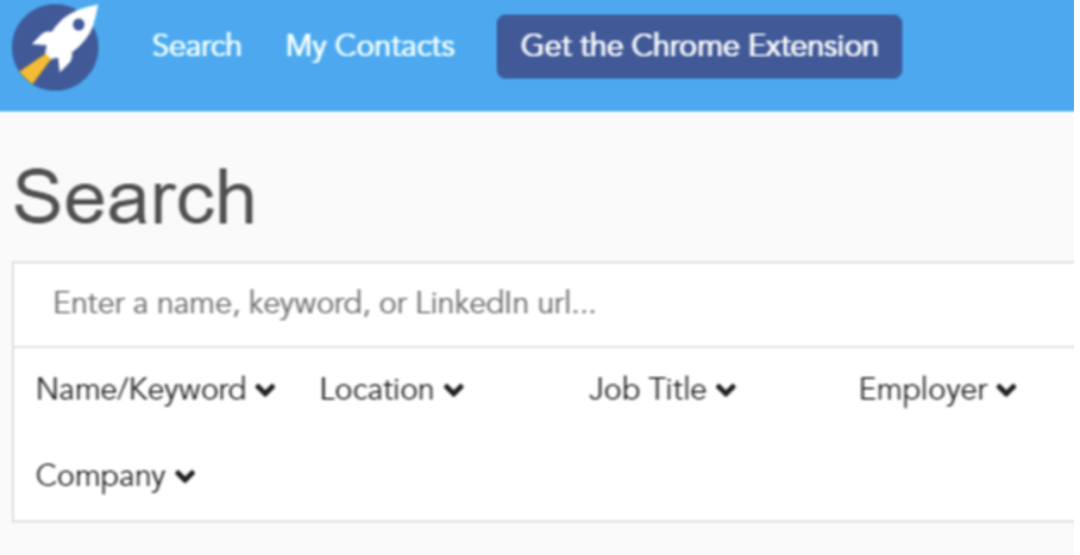1080x555 pixels.
Task: Open the Employer filter label
Action: (922, 389)
